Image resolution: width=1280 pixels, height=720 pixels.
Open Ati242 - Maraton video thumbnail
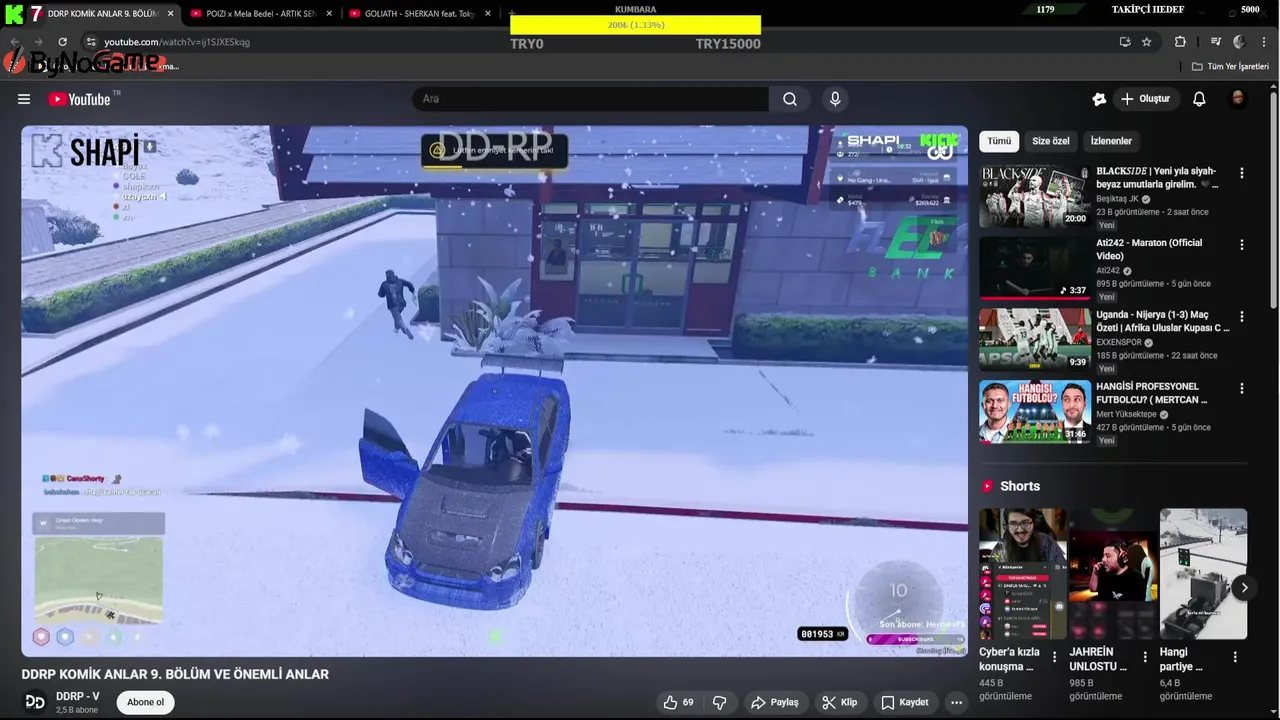(x=1035, y=268)
